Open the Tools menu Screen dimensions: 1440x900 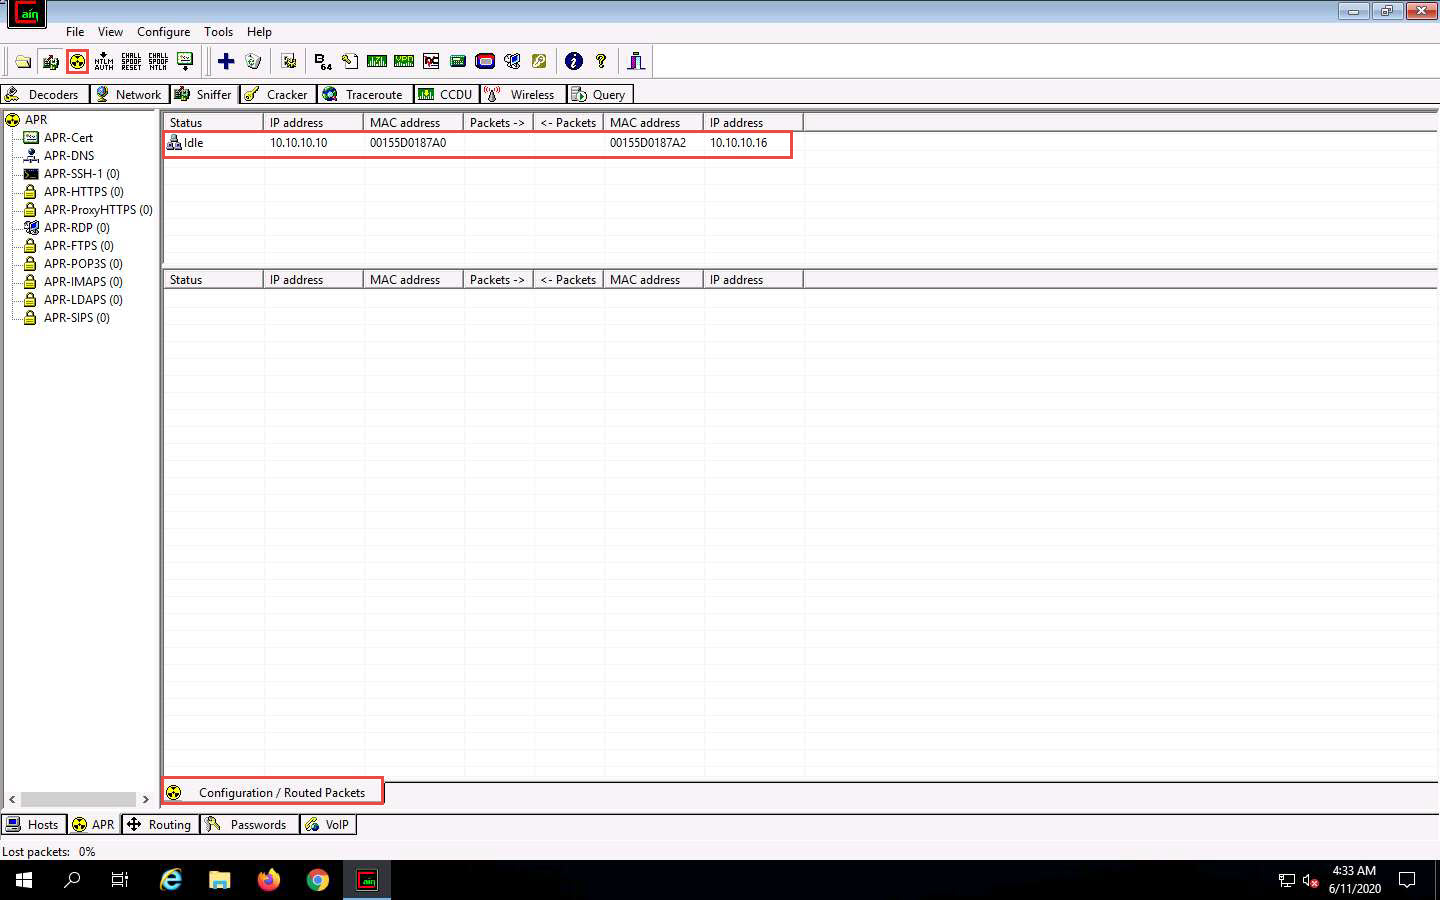click(218, 32)
